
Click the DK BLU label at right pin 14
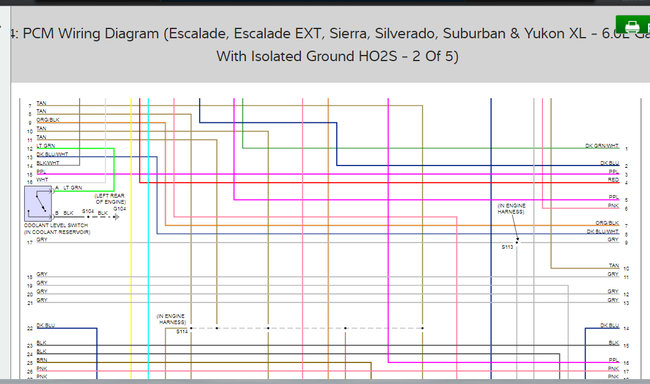(x=610, y=325)
